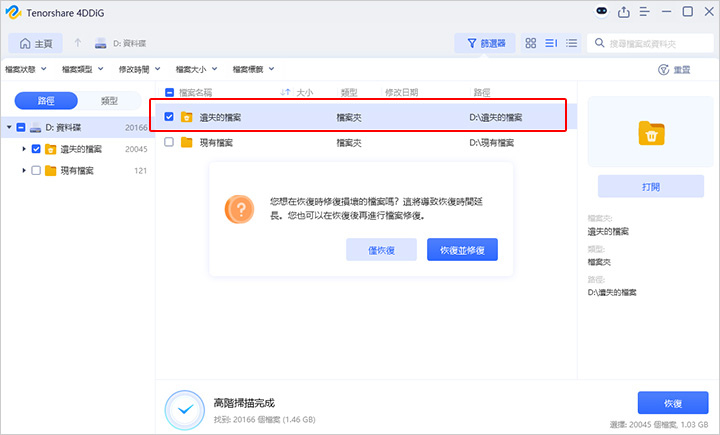Check 現有檔案 checkbox in tree
Image resolution: width=720 pixels, height=435 pixels.
point(36,170)
